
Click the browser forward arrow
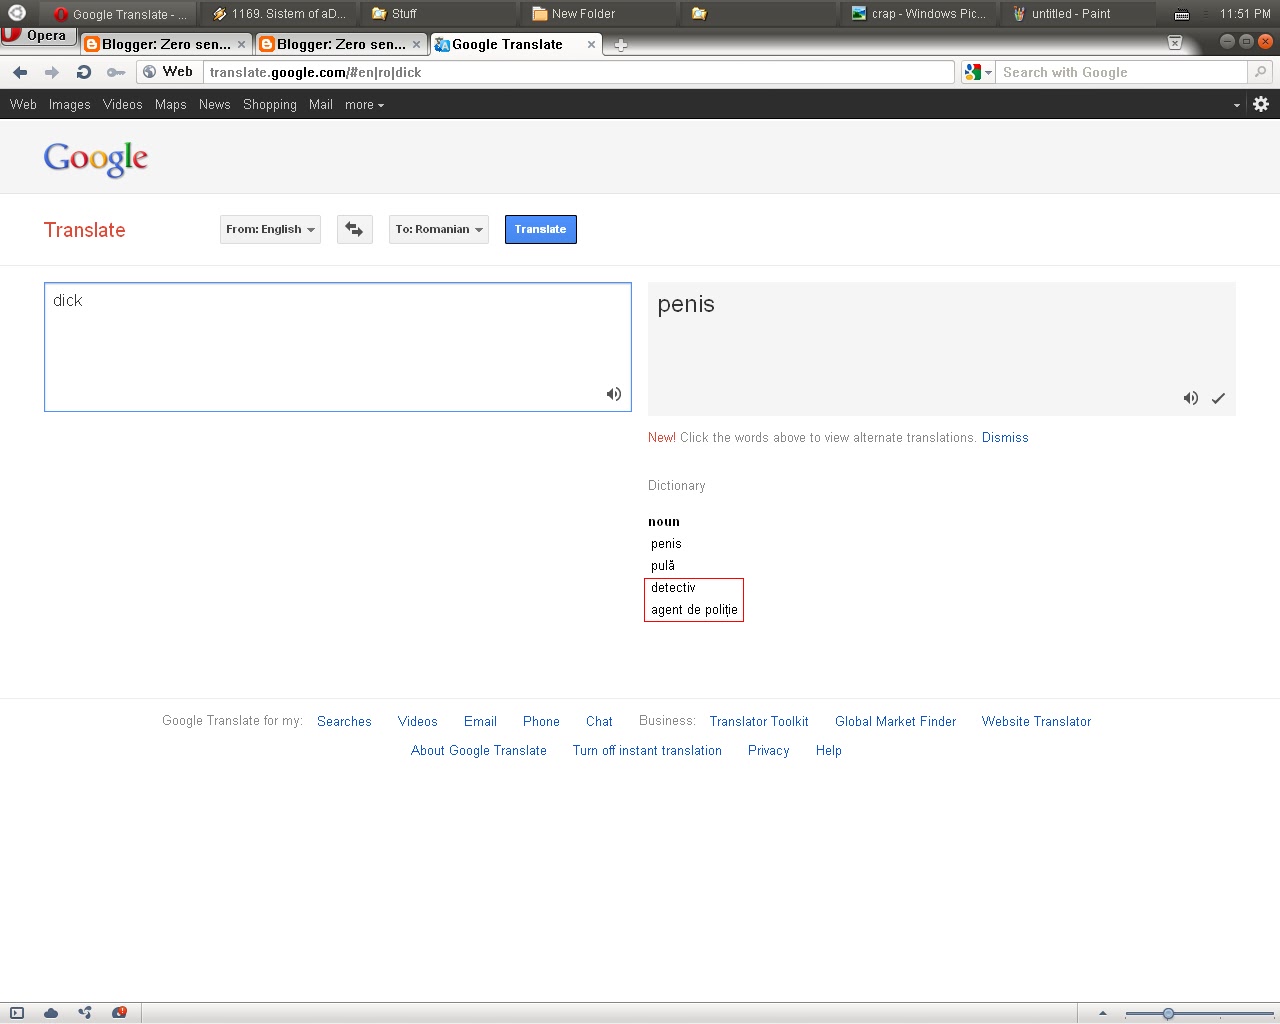pos(52,72)
